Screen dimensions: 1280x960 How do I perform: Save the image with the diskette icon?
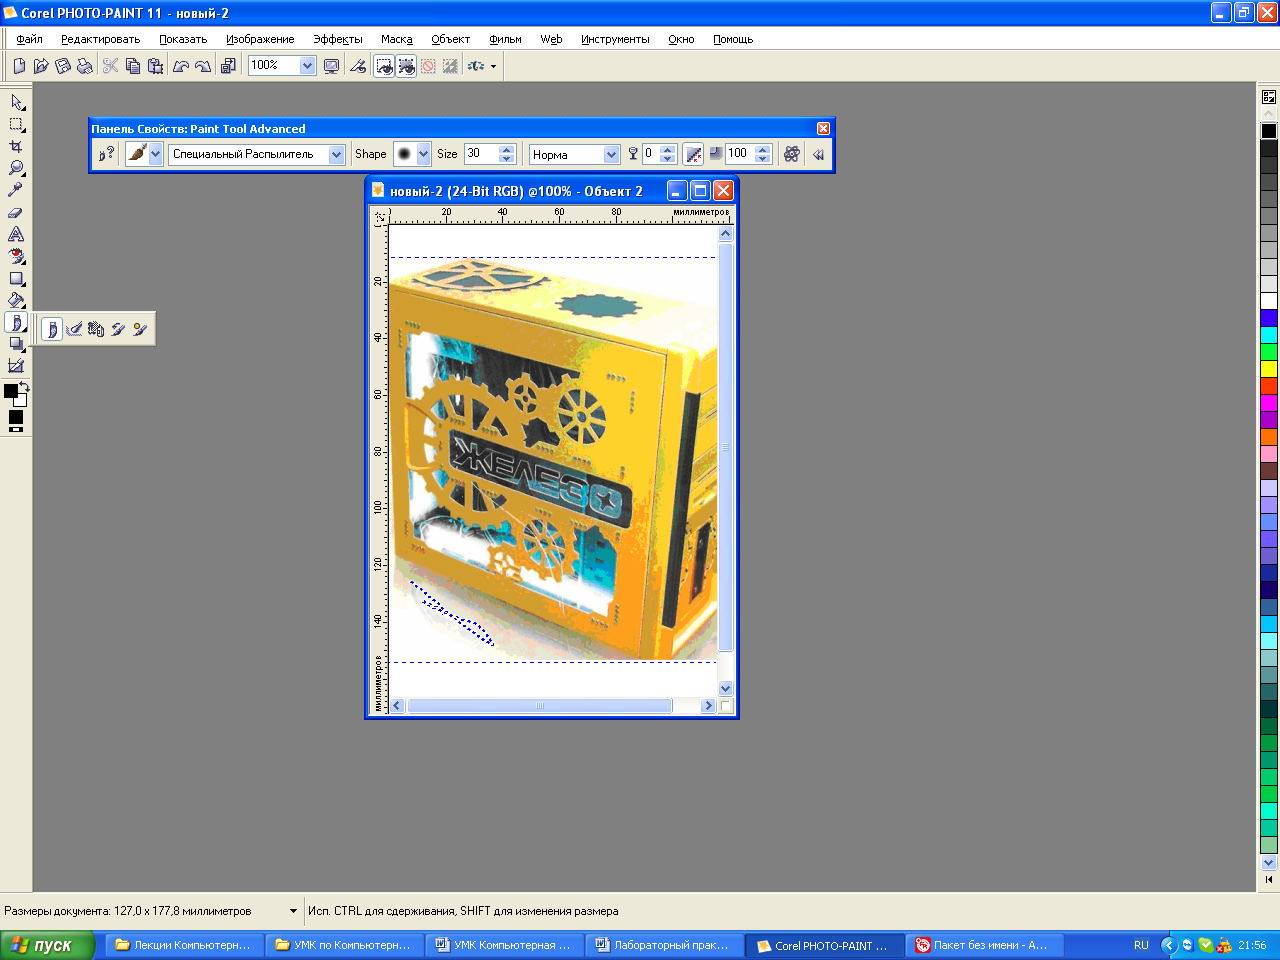tap(63, 66)
